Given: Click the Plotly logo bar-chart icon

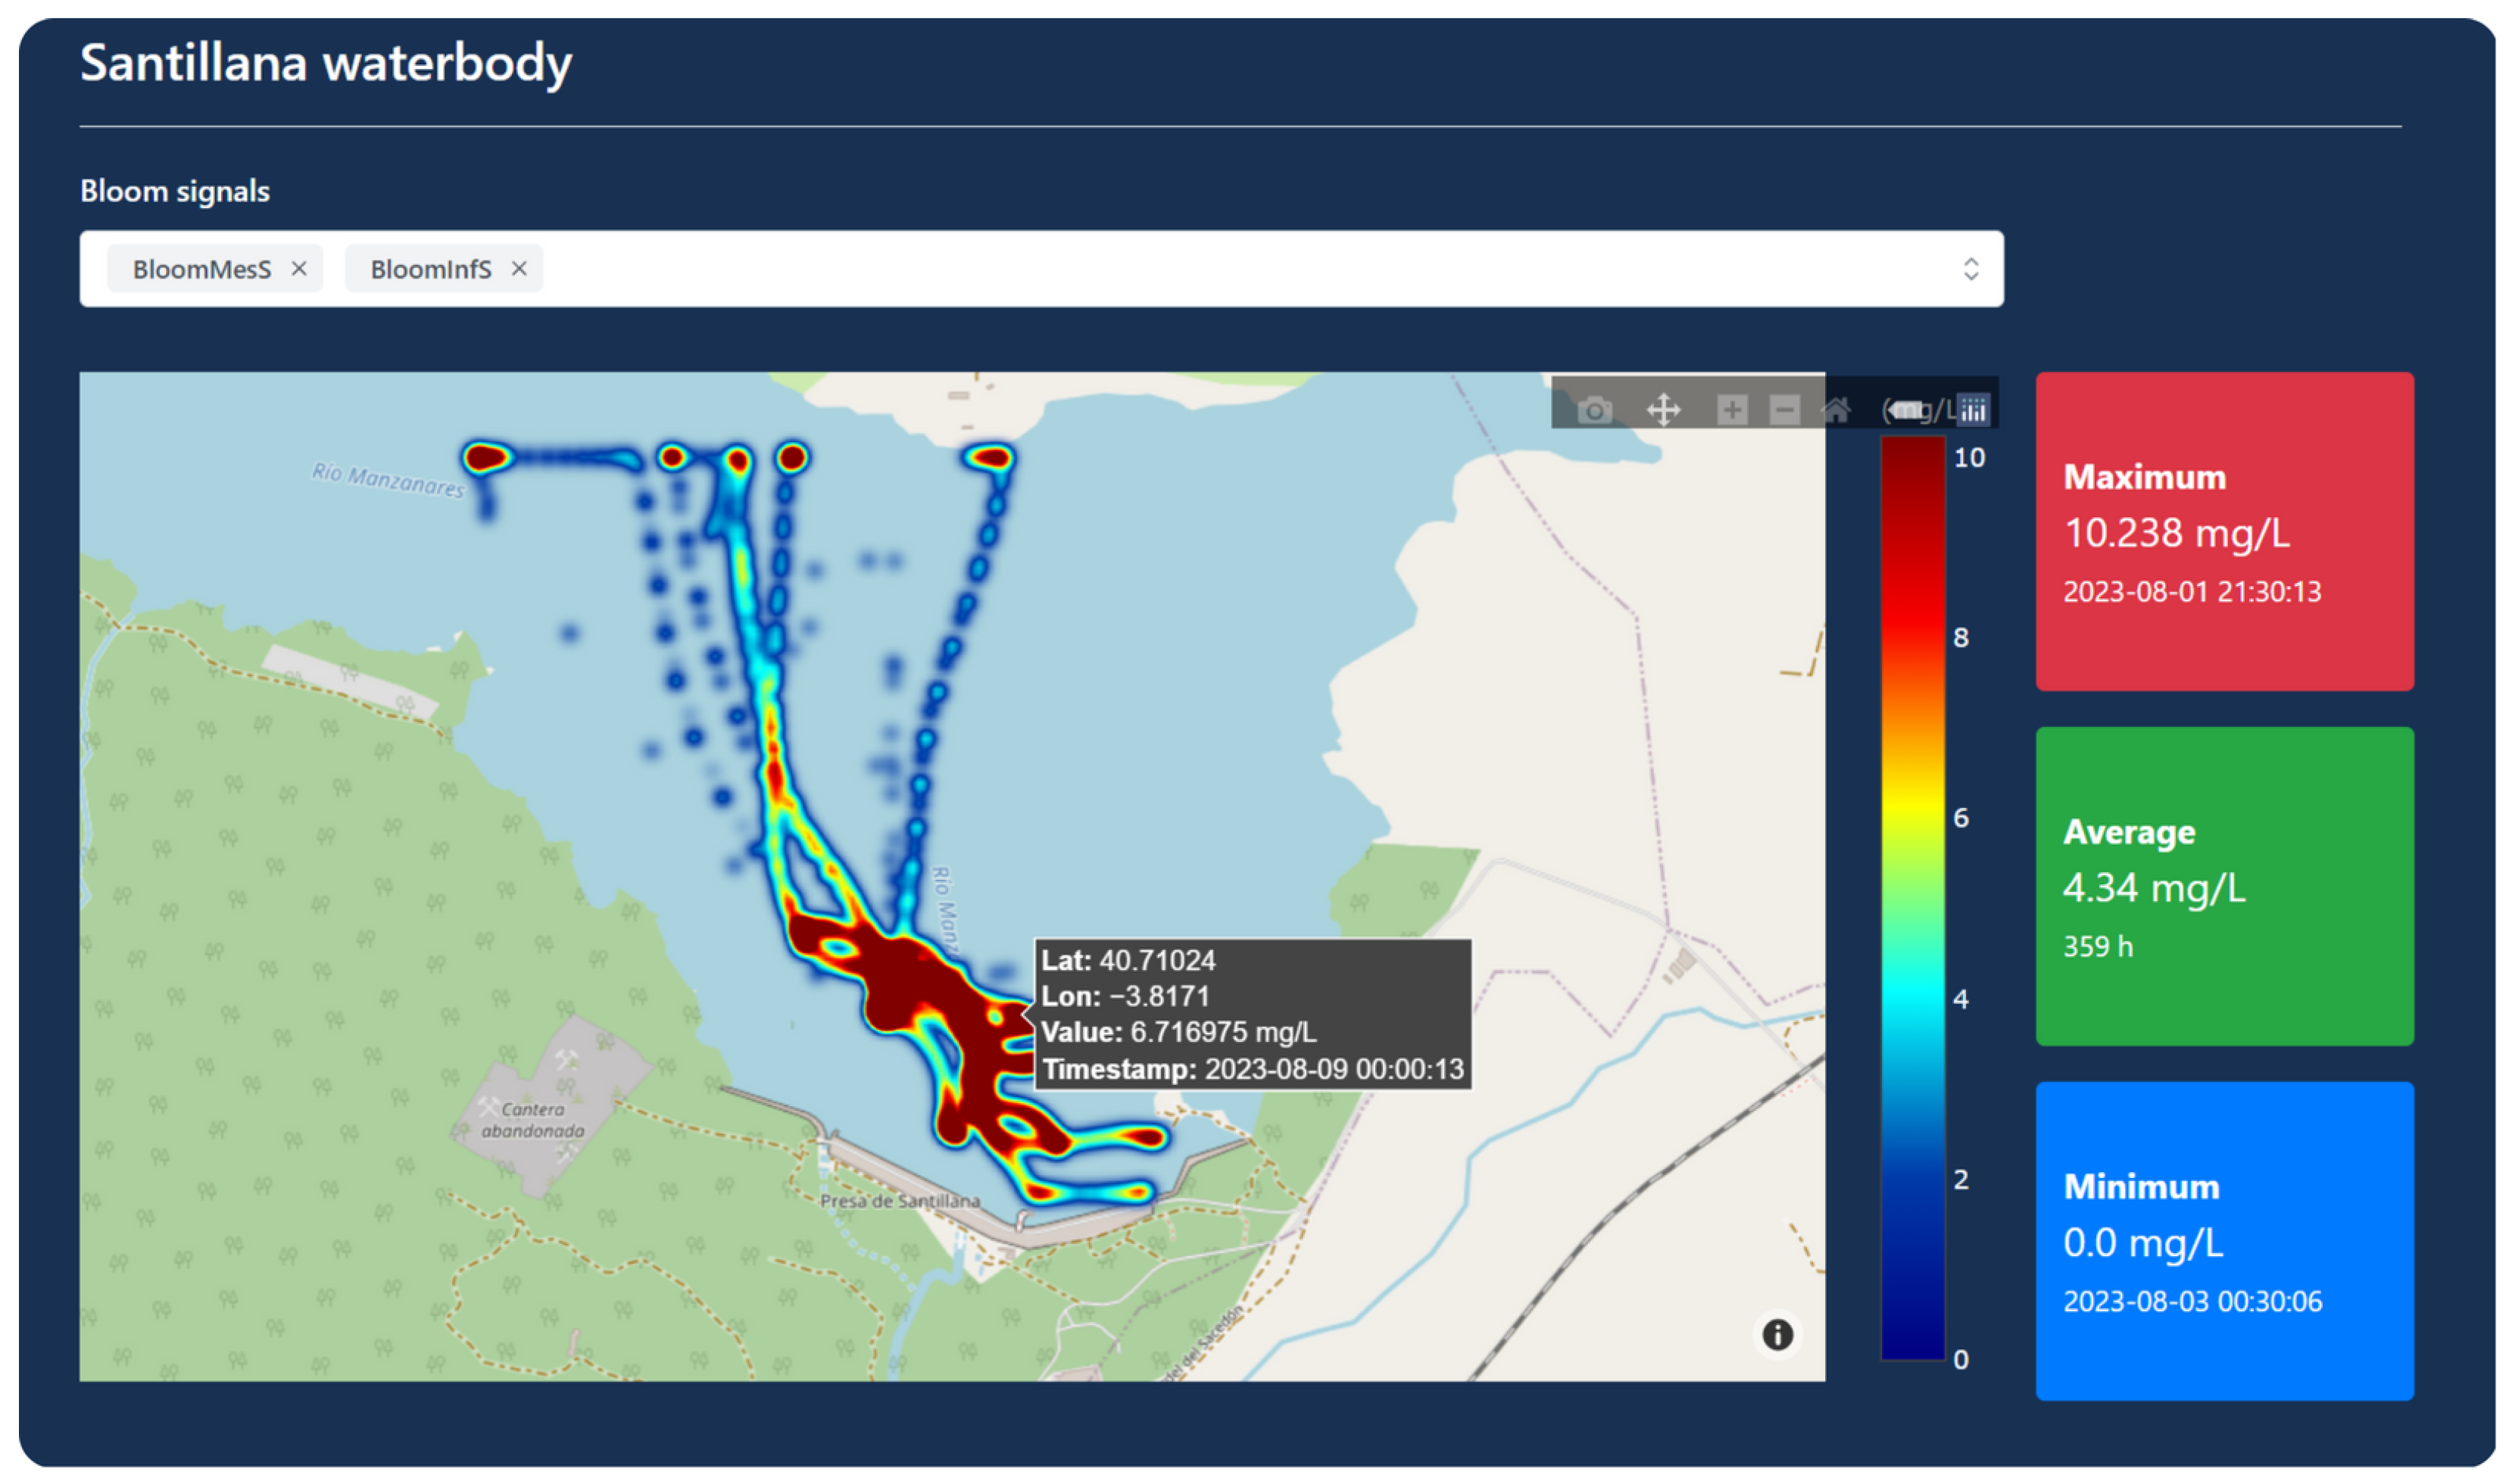Looking at the screenshot, I should pos(1973,410).
